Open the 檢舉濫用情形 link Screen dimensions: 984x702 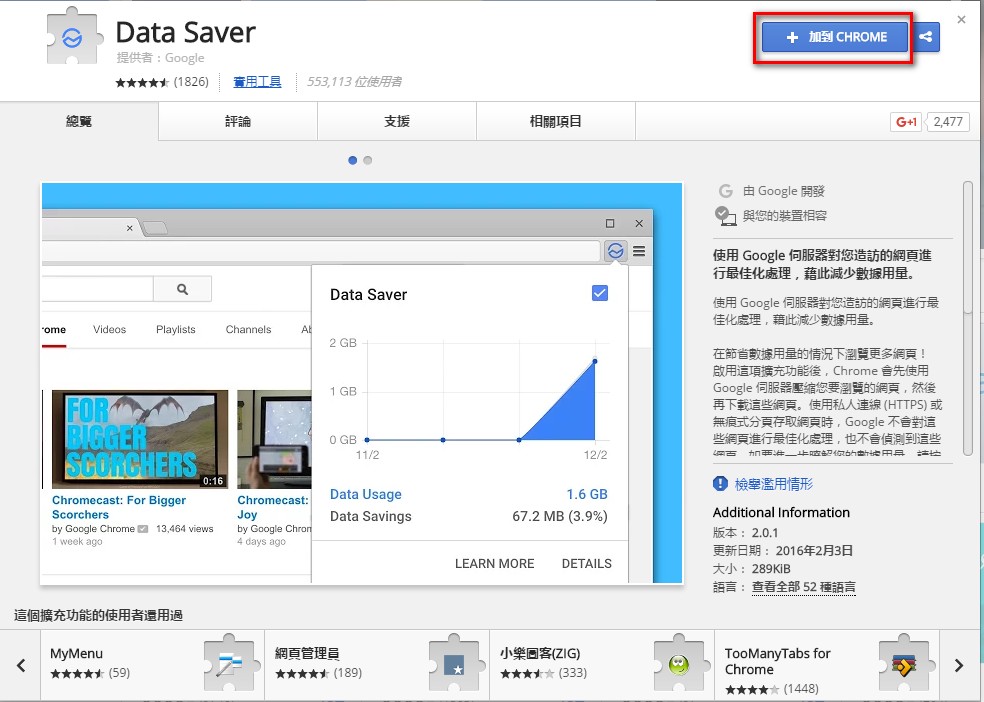[774, 484]
